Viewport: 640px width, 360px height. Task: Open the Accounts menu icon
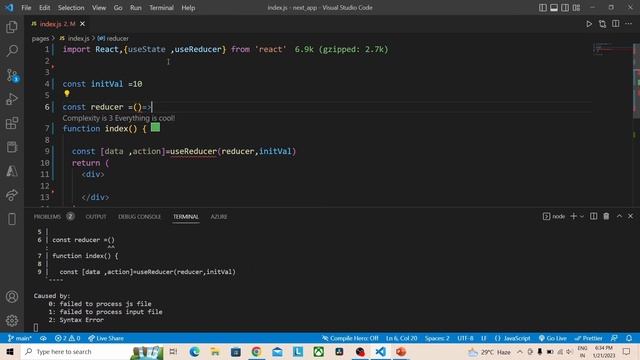pos(12,297)
